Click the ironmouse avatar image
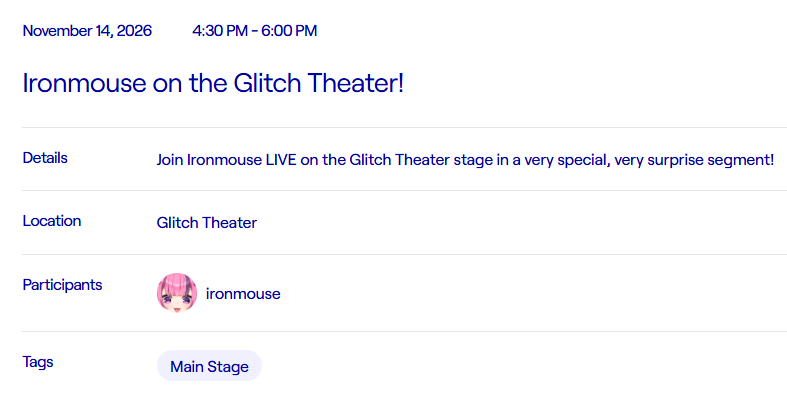The height and width of the screenshot is (401, 787). point(177,293)
